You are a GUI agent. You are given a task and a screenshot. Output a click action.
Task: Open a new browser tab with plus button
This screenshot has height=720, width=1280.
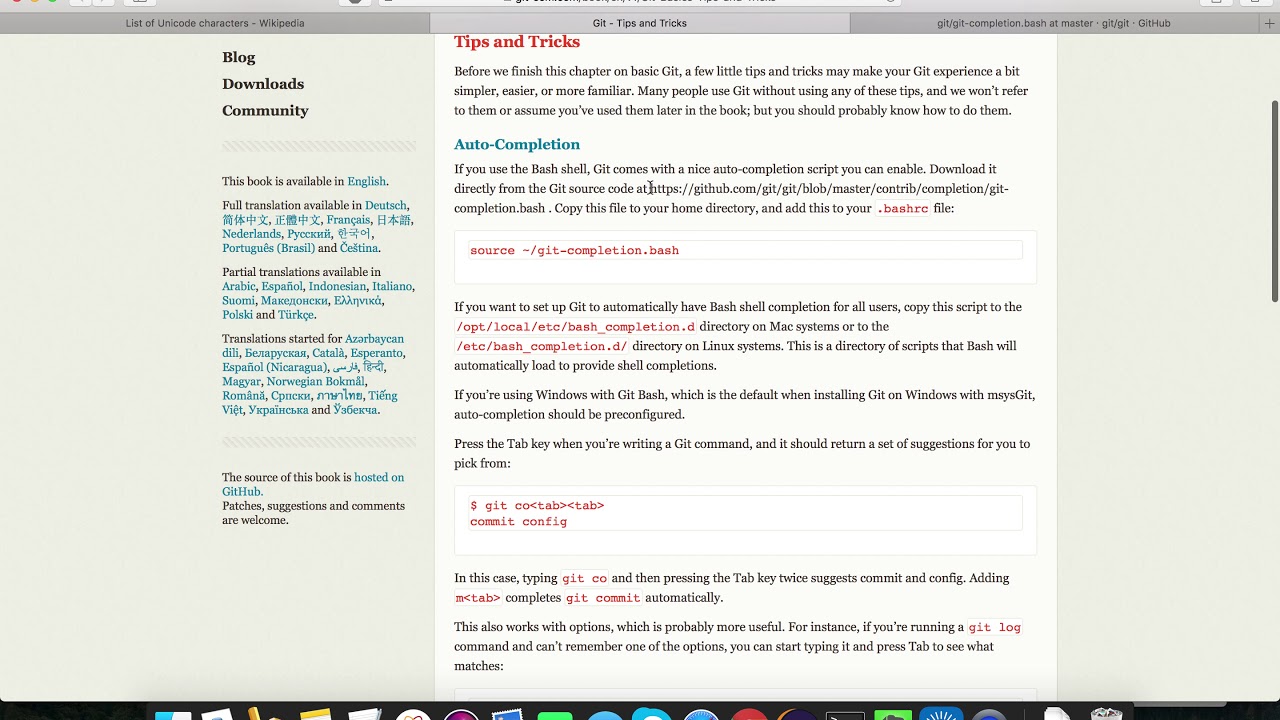pos(1270,23)
